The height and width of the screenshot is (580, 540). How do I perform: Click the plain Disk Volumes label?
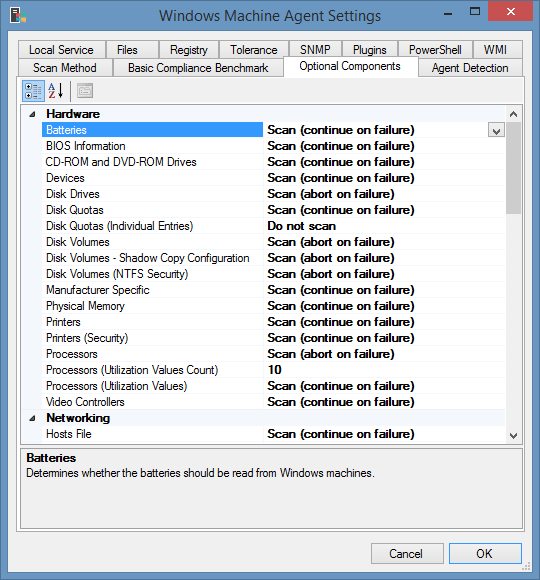point(78,242)
